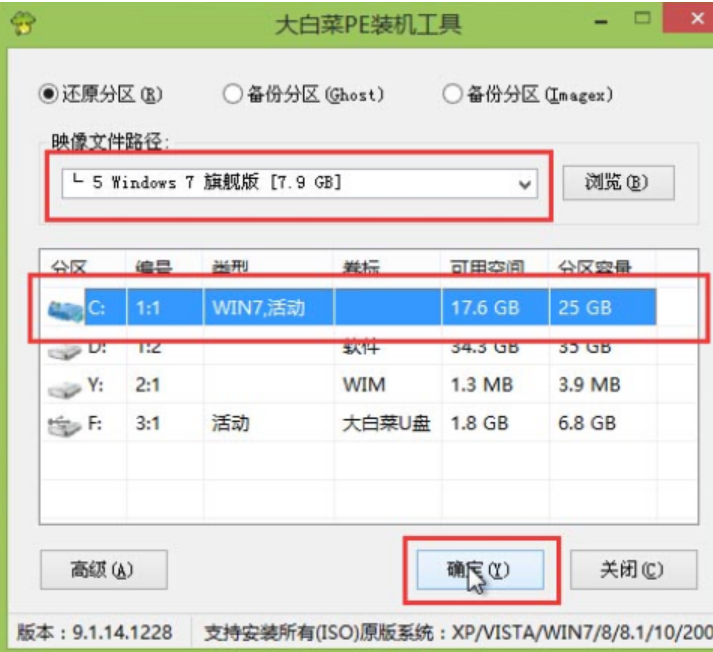Confirm with the 确定 (Y) button
This screenshot has width=713, height=652.
tap(480, 569)
